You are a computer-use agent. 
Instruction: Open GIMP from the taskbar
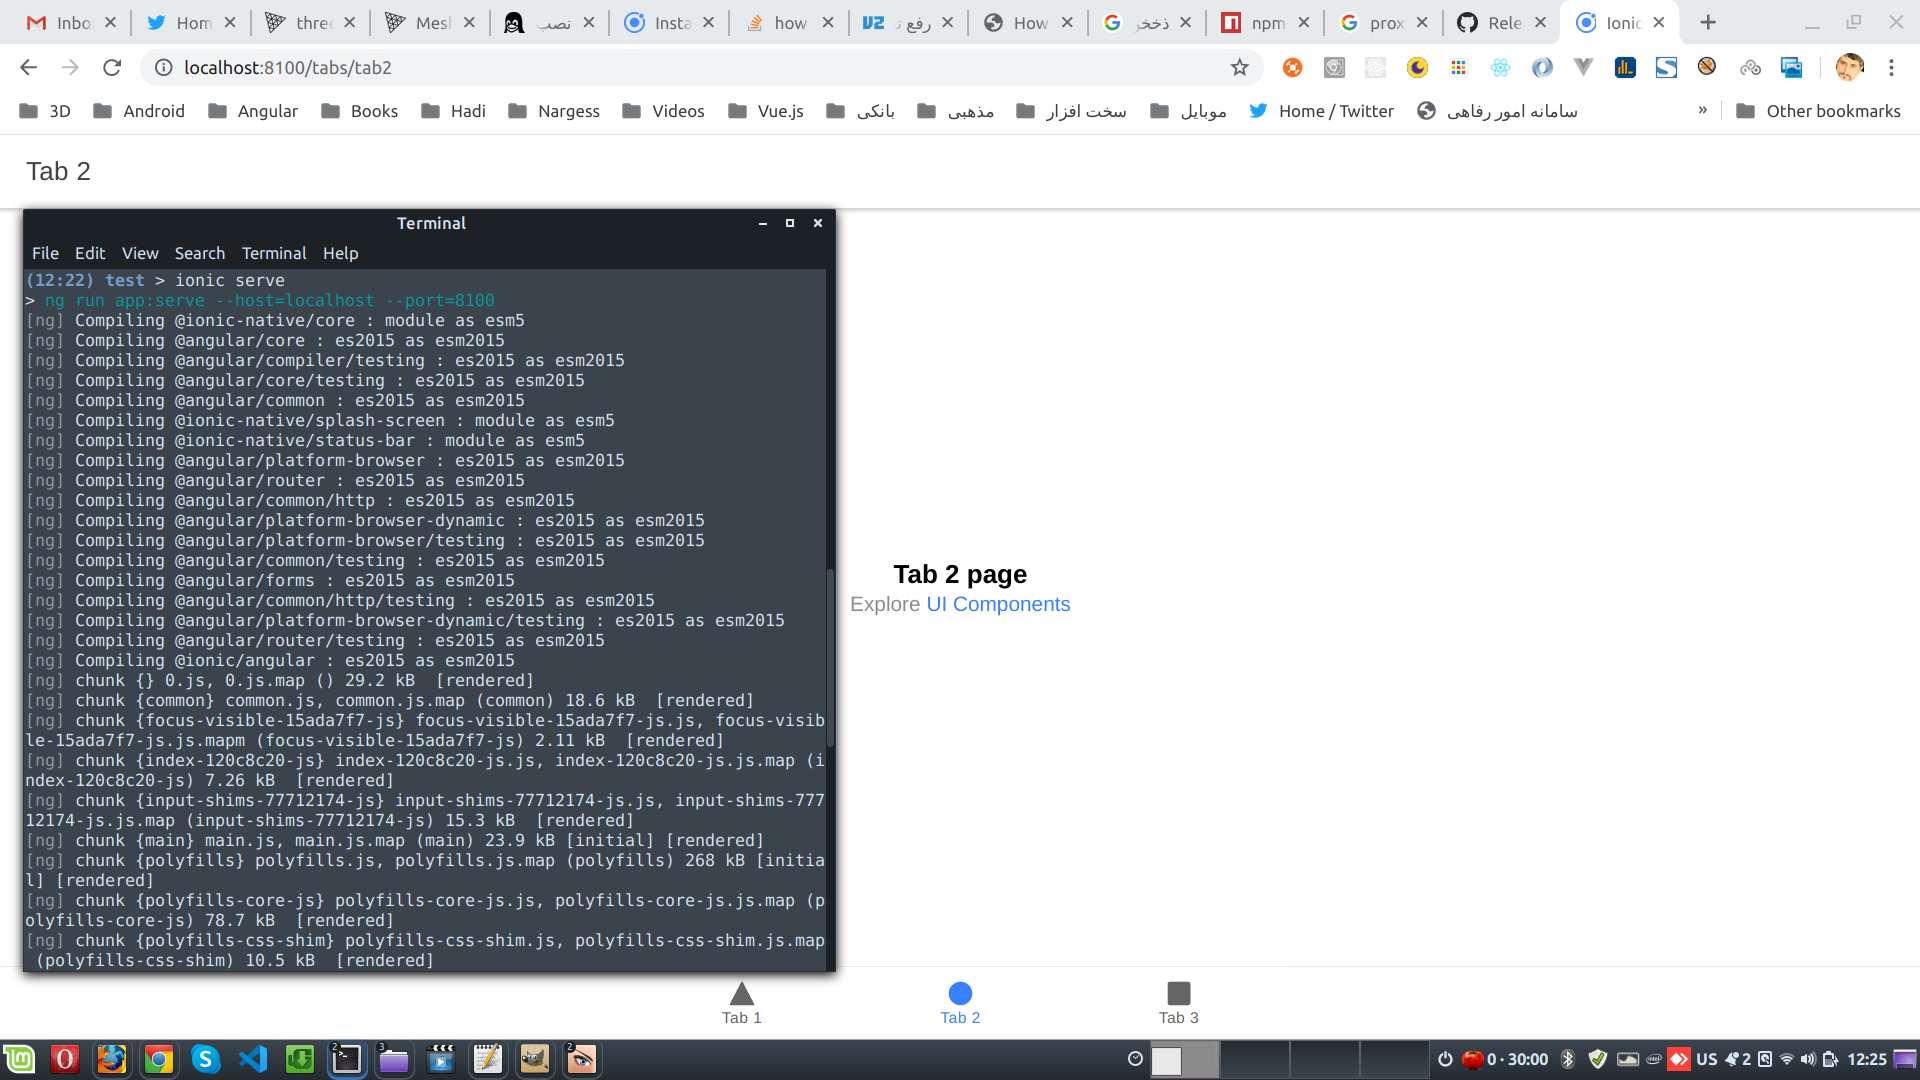(x=535, y=1059)
